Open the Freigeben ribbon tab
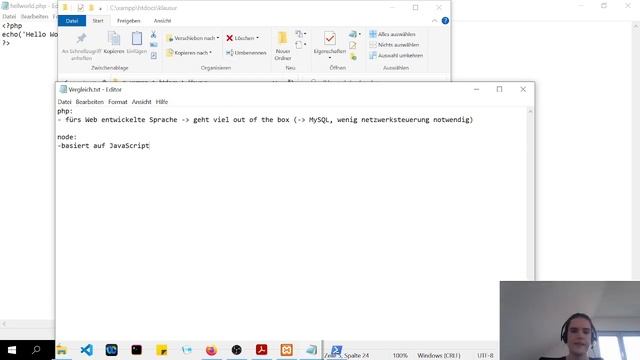Image resolution: width=640 pixels, height=360 pixels. [x=129, y=21]
